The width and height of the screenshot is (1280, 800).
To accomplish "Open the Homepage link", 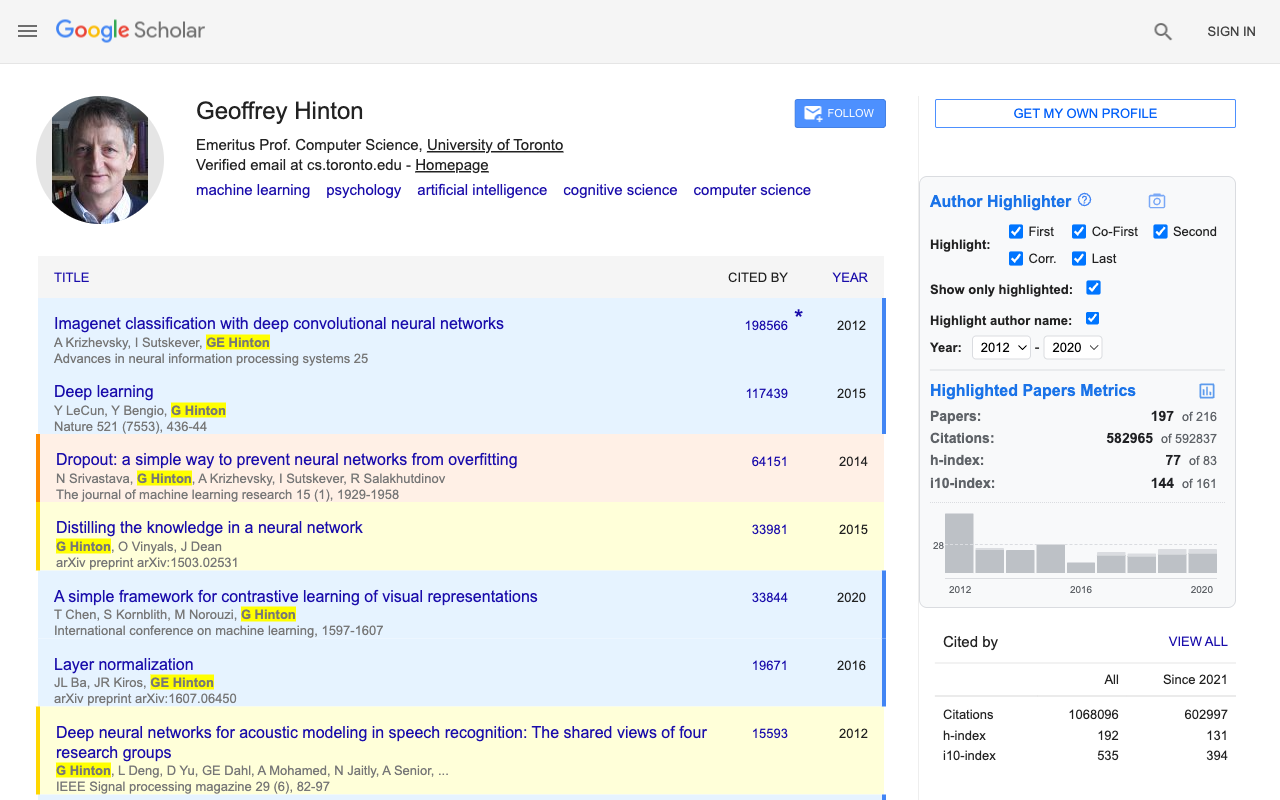I will pos(452,165).
